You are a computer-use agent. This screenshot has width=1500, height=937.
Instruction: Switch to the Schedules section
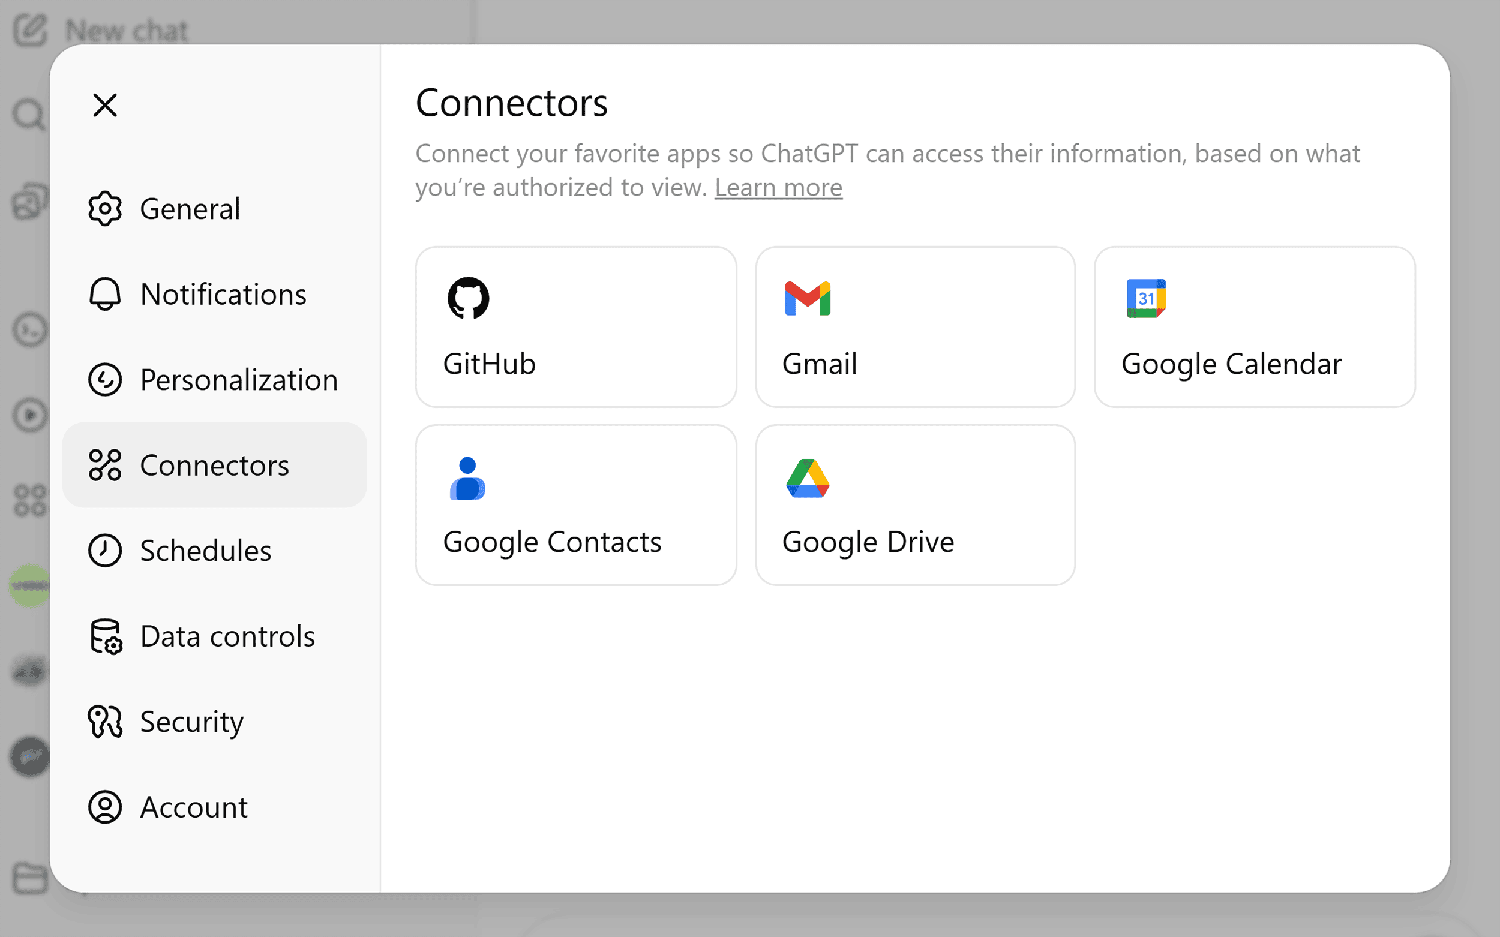214,550
